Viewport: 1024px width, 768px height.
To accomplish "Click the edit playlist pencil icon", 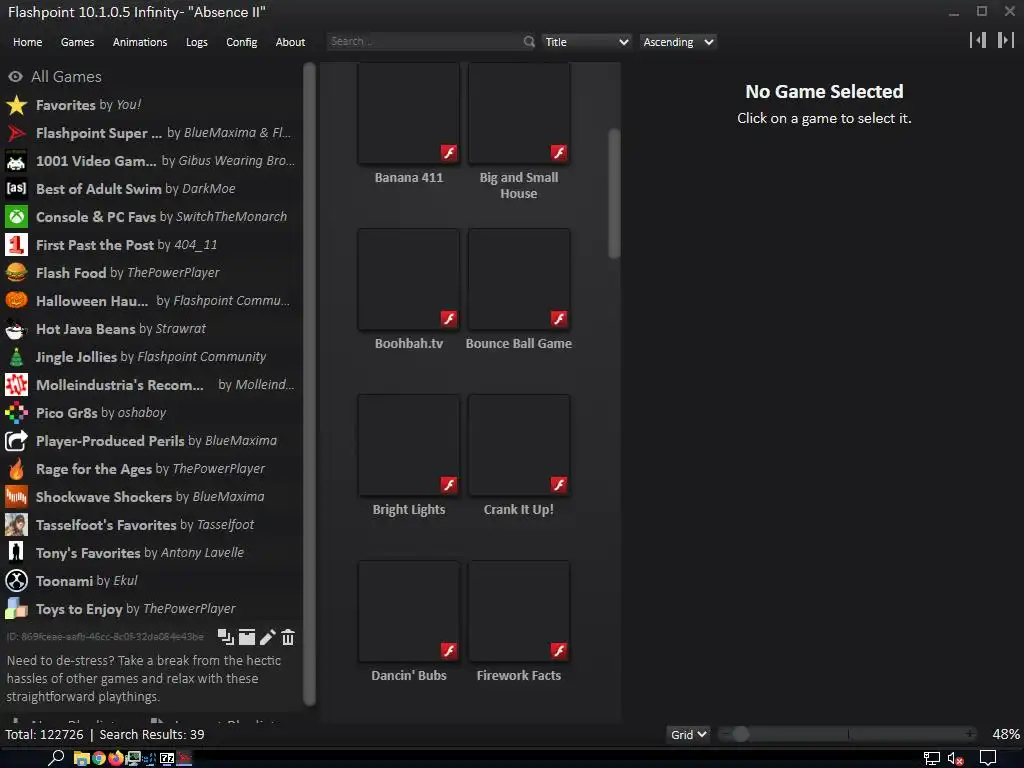I will tap(267, 637).
